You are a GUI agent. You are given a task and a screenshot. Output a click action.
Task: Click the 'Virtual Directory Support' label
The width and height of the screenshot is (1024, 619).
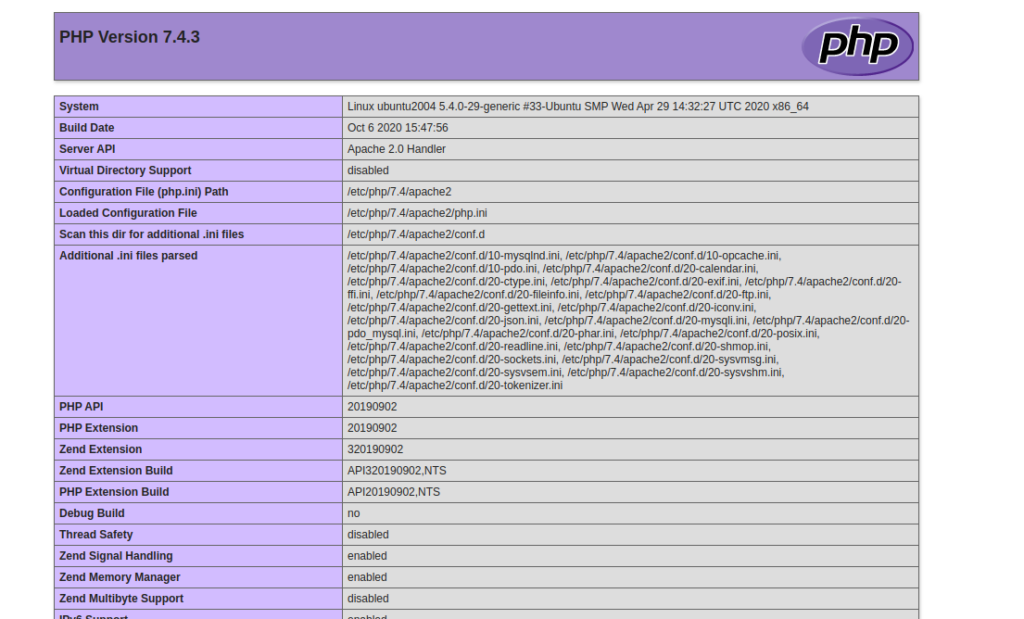pyautogui.click(x=125, y=170)
